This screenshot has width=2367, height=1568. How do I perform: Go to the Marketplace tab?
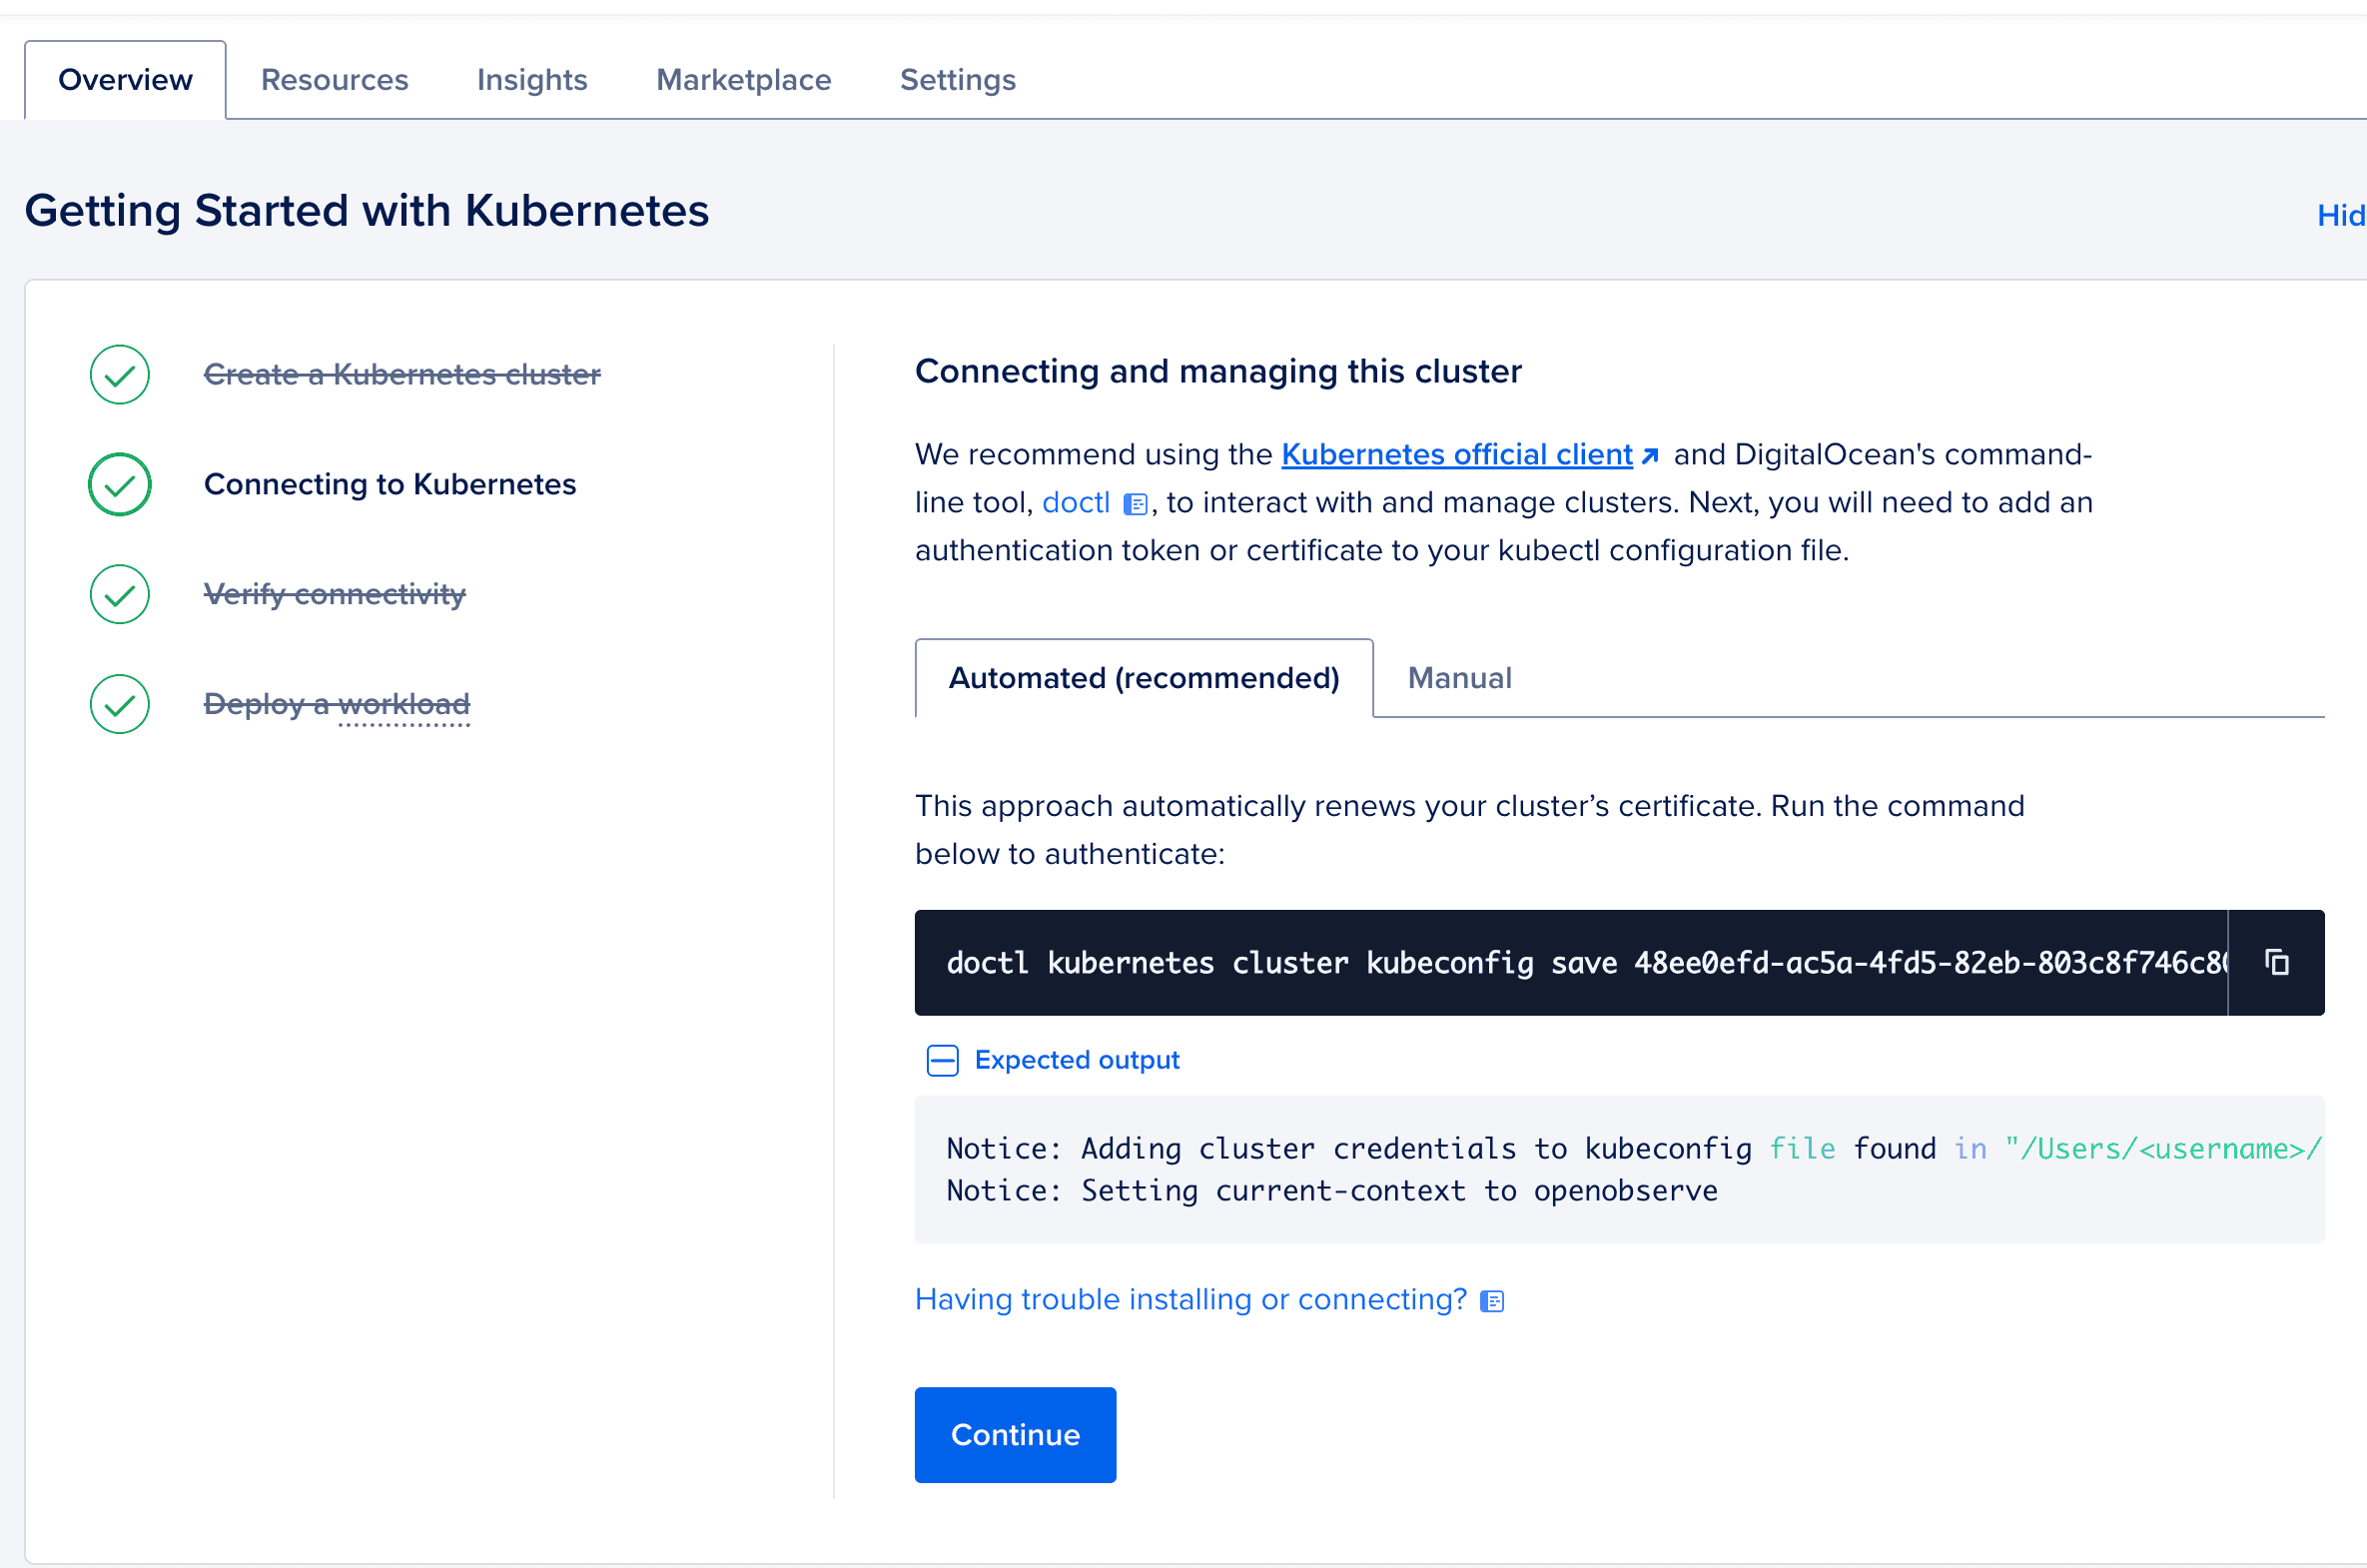tap(743, 80)
